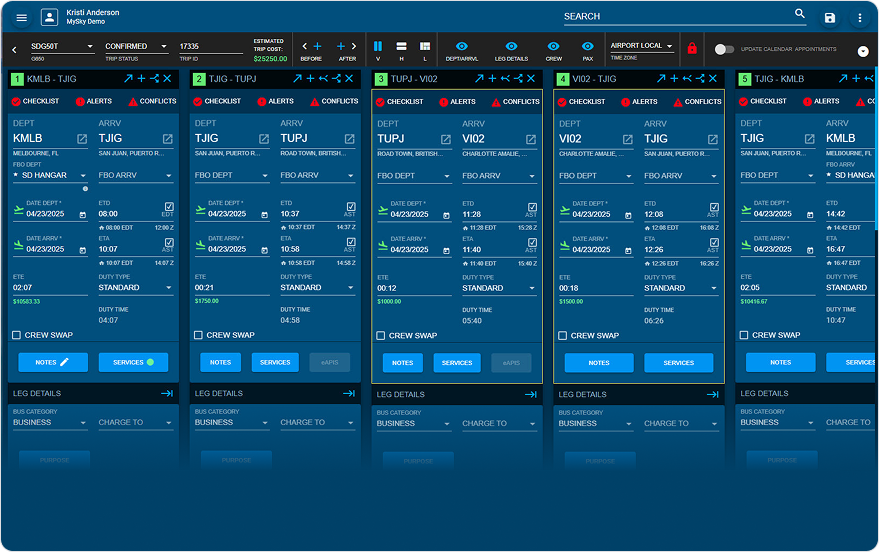Open FBO ARRV dropdown in leg 1

136,175
